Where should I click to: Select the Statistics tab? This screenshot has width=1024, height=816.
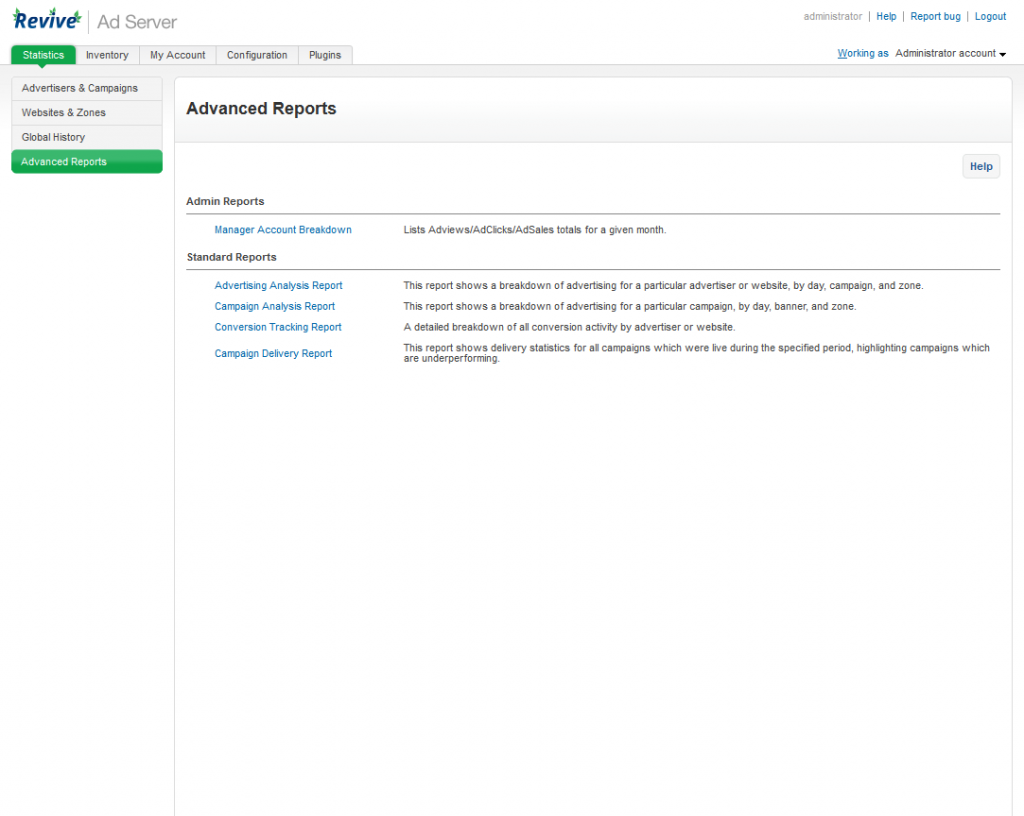point(42,55)
